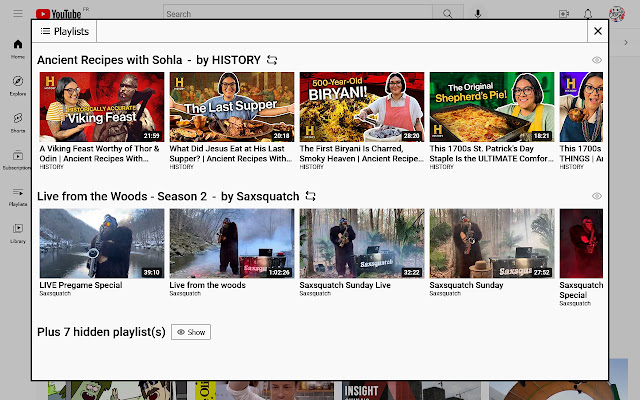Select the Playlists tab
640x400 pixels.
pyautogui.click(x=64, y=31)
